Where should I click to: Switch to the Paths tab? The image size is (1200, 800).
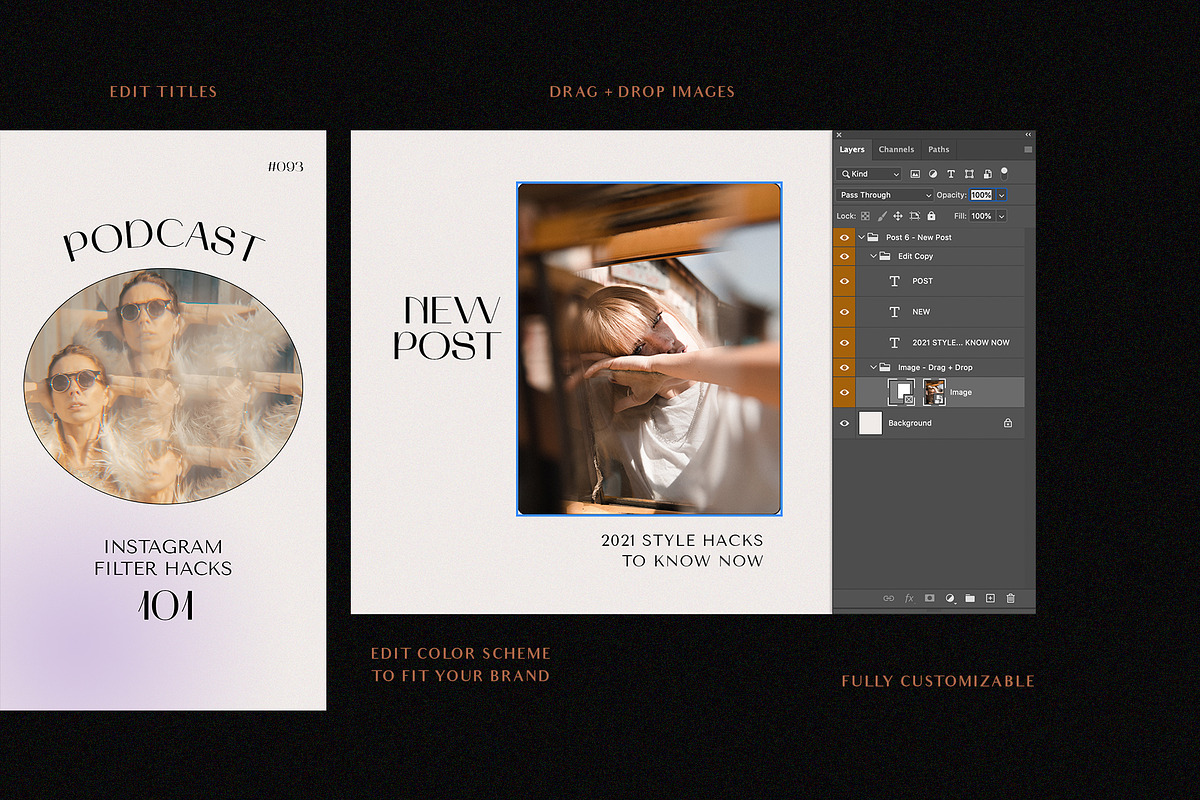939,149
